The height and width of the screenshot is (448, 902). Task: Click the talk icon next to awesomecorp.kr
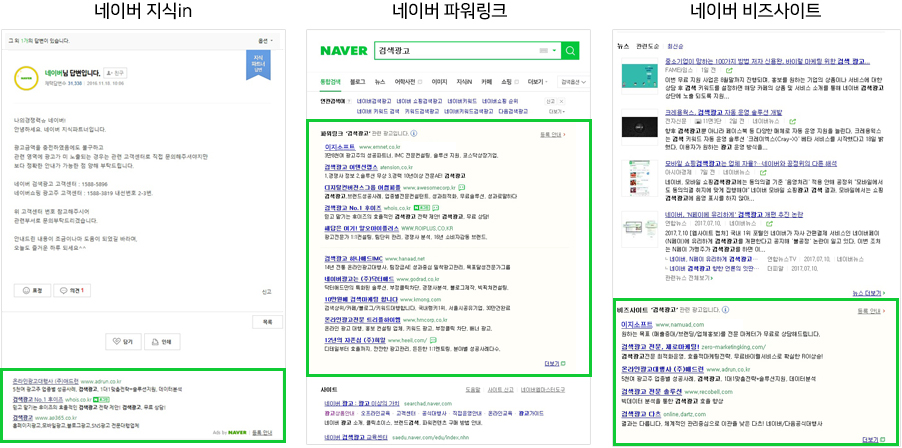click(x=462, y=187)
